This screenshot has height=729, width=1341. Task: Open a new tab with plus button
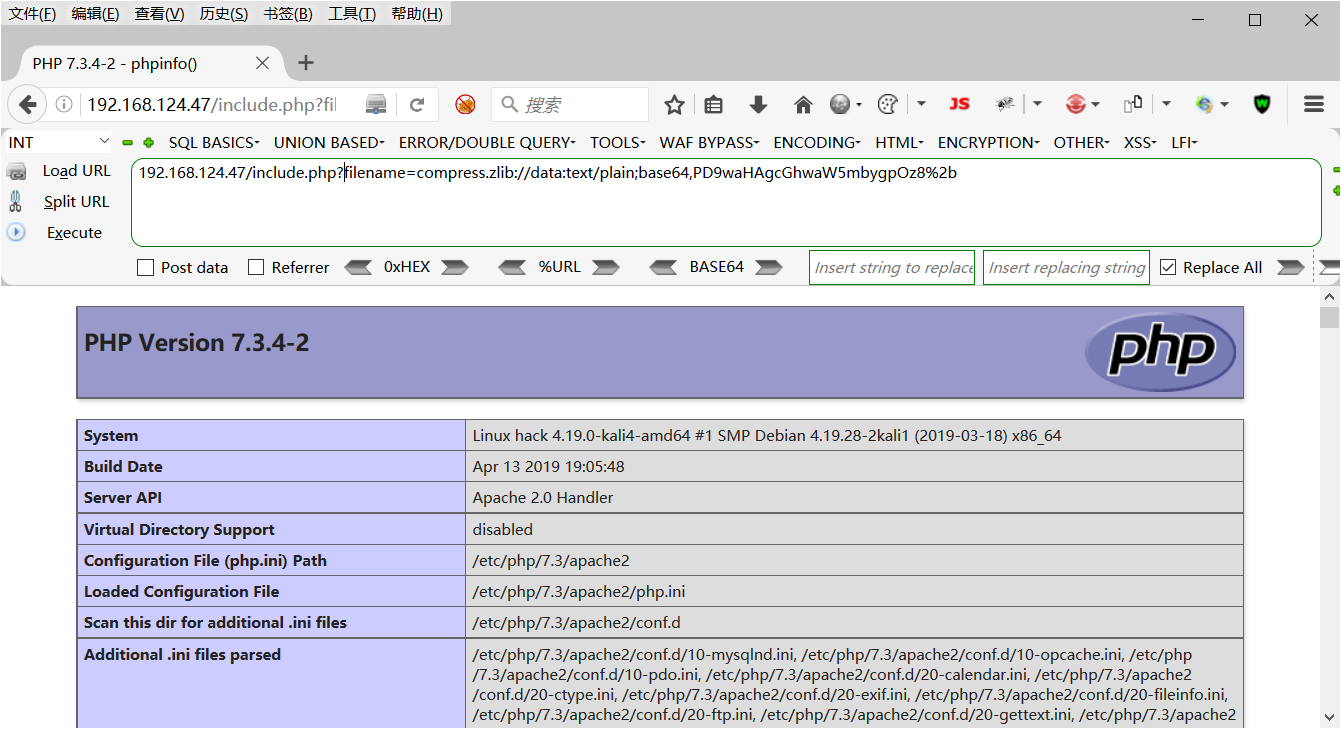pos(306,63)
